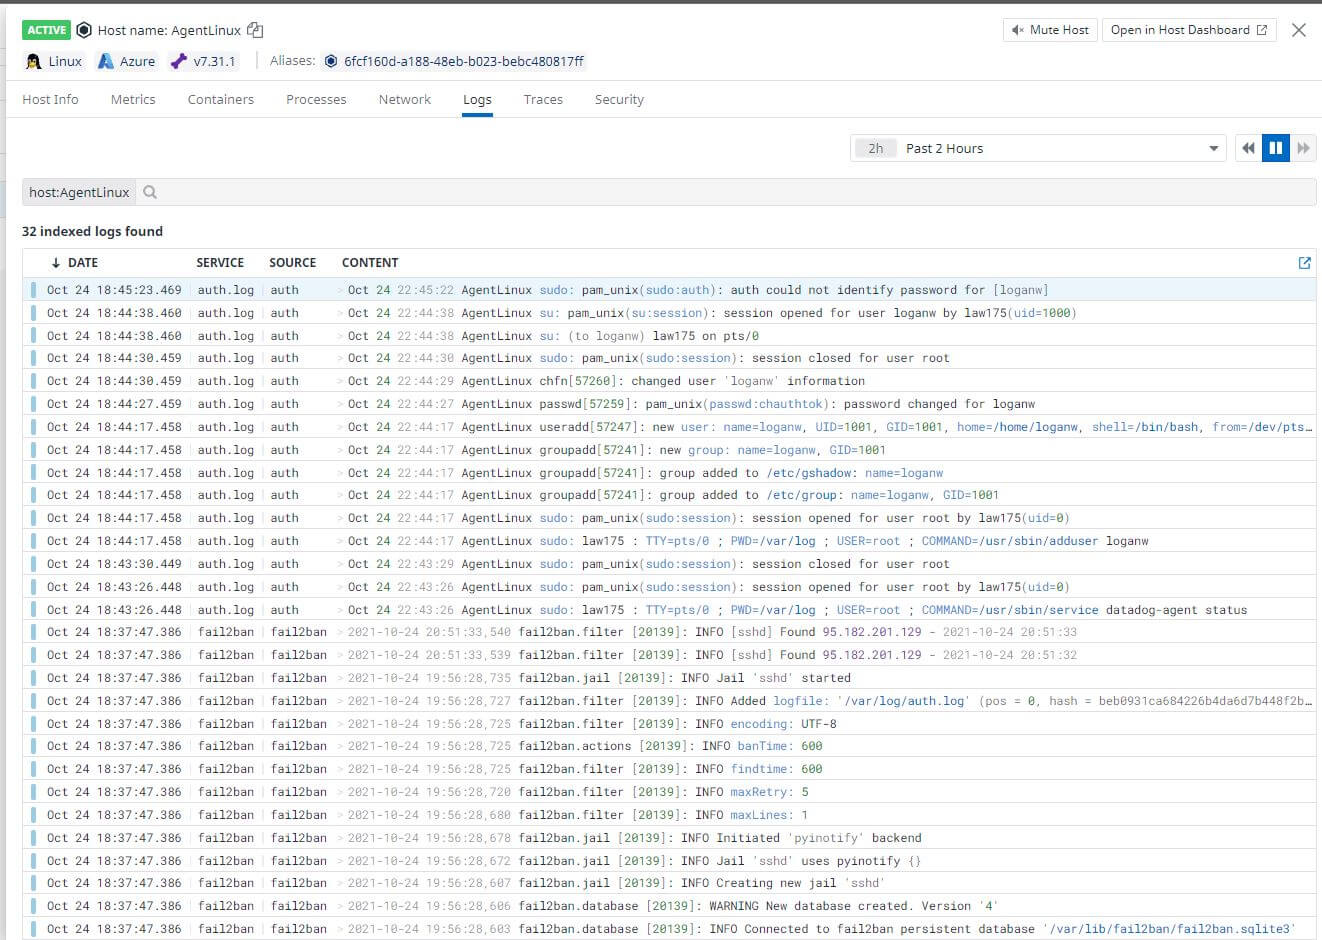Open fail2ban log Initiated 'pyinotify' backend

[669, 838]
